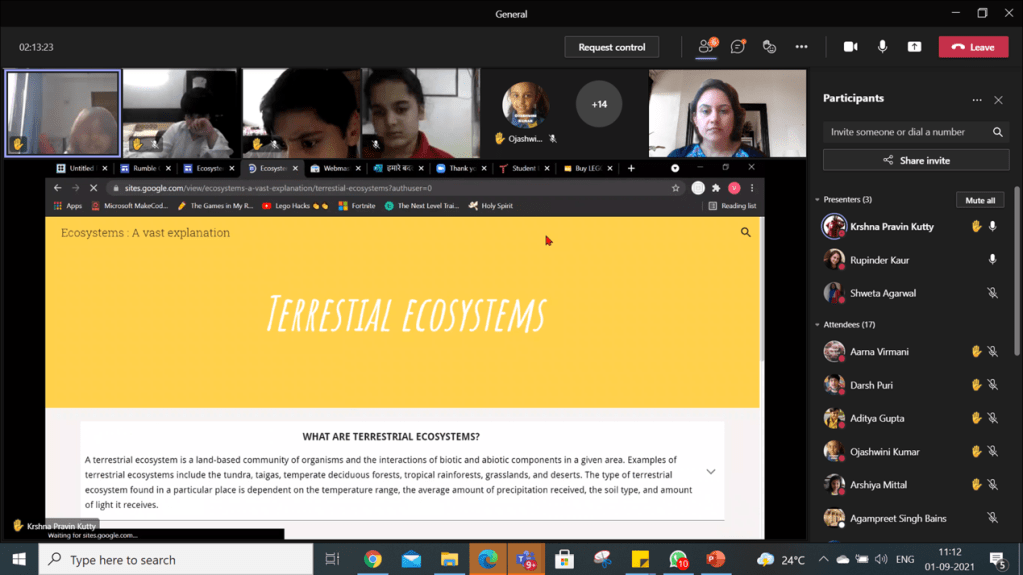Click the +14 more participants thumbnail
The width and height of the screenshot is (1023, 575).
coord(599,104)
